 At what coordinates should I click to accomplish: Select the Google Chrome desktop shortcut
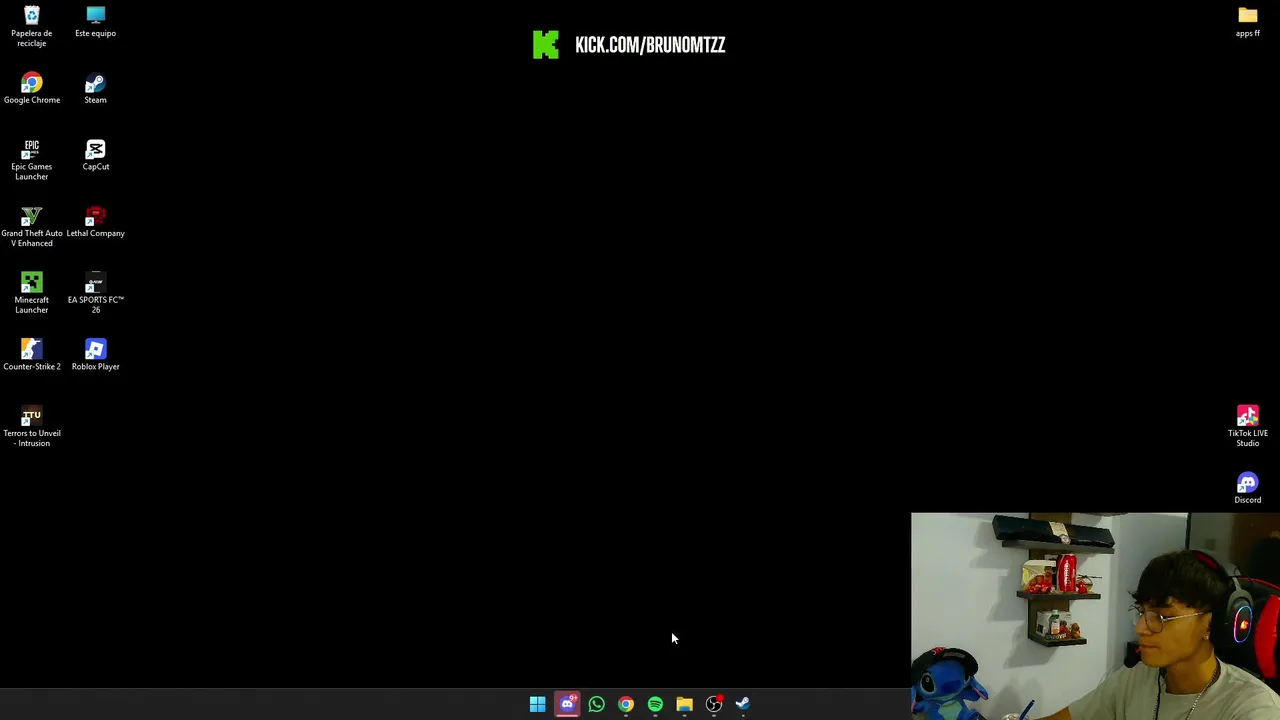[31, 89]
